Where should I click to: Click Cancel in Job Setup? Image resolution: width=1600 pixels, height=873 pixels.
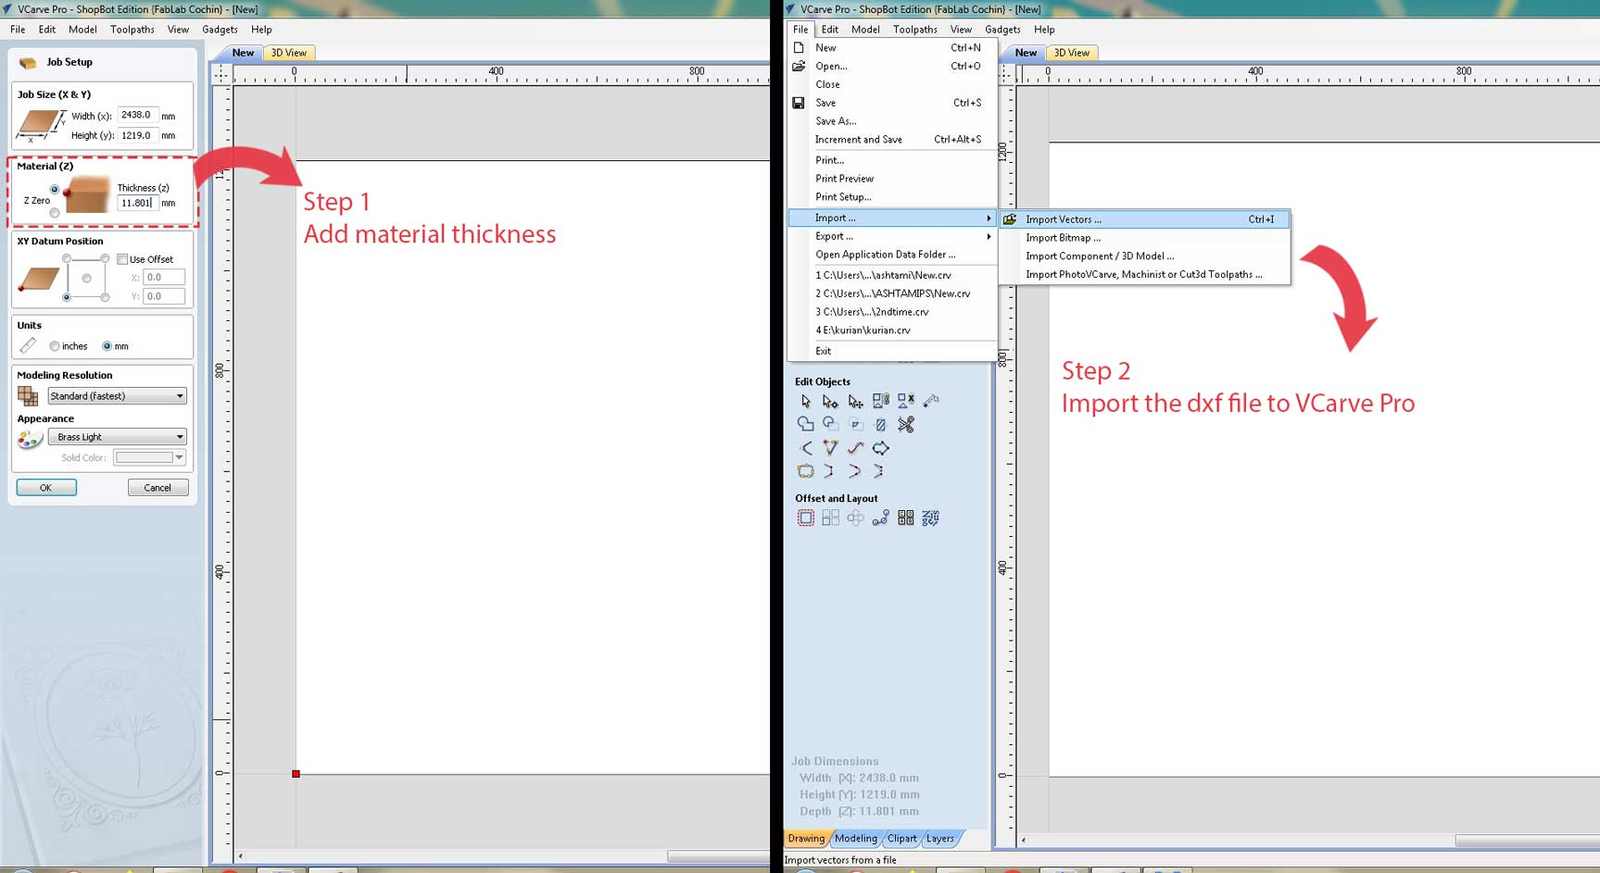pos(158,488)
